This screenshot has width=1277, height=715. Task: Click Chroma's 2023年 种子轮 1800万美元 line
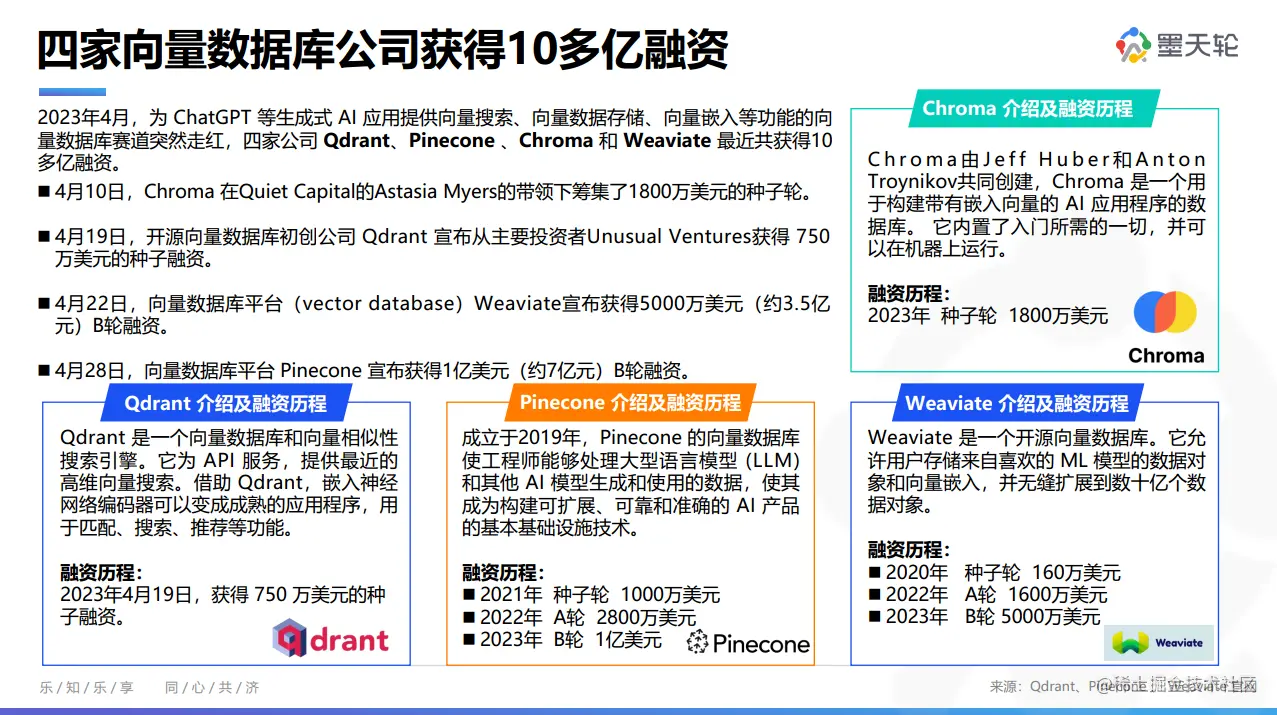(988, 316)
